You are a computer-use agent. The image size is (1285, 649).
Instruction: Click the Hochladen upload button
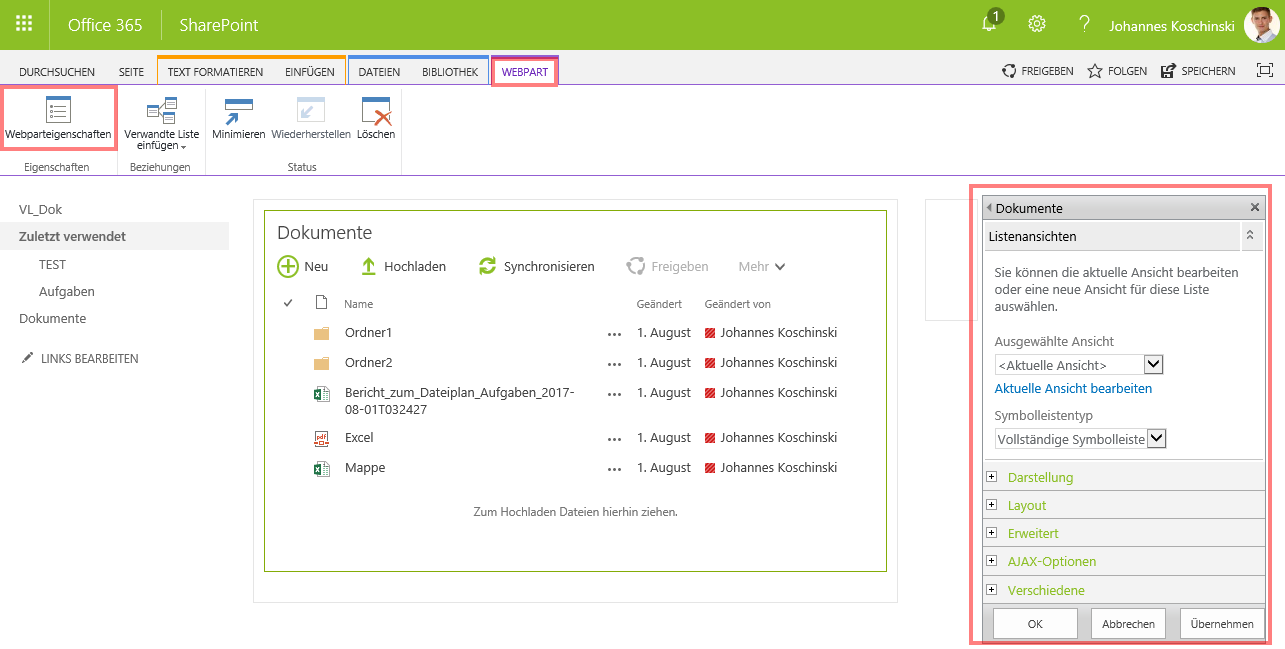[x=403, y=267]
